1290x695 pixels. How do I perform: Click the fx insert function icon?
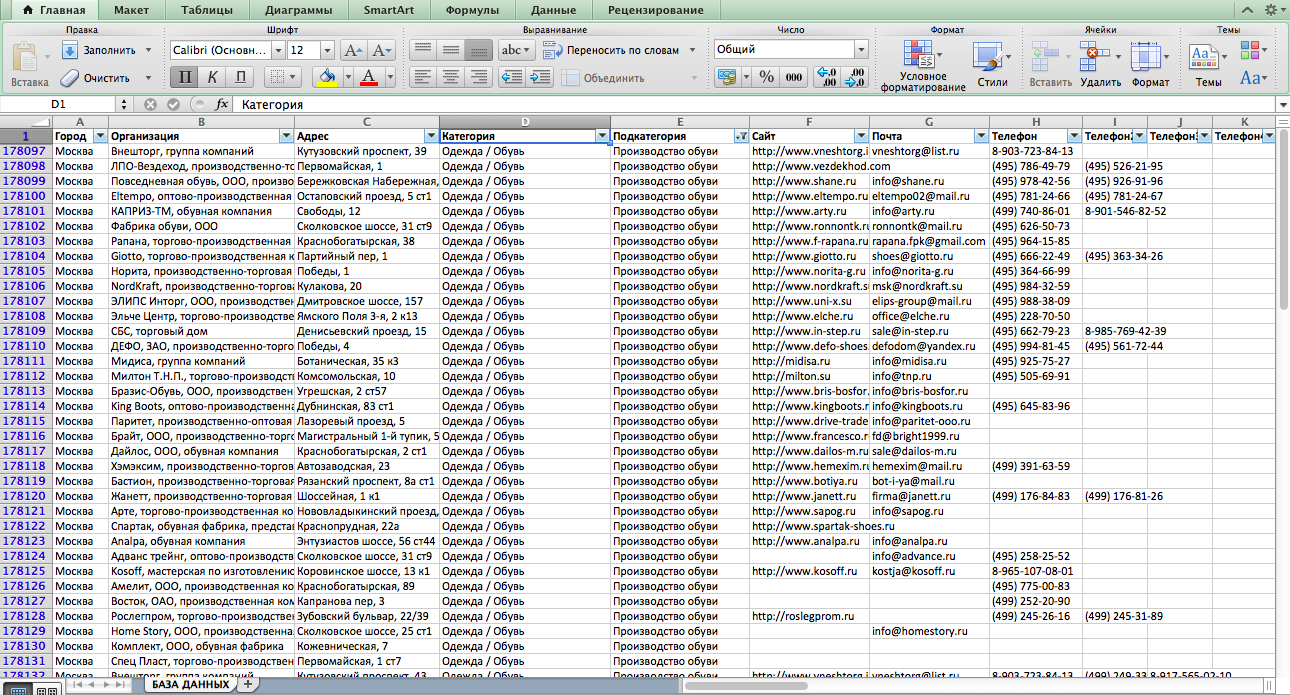coord(222,104)
